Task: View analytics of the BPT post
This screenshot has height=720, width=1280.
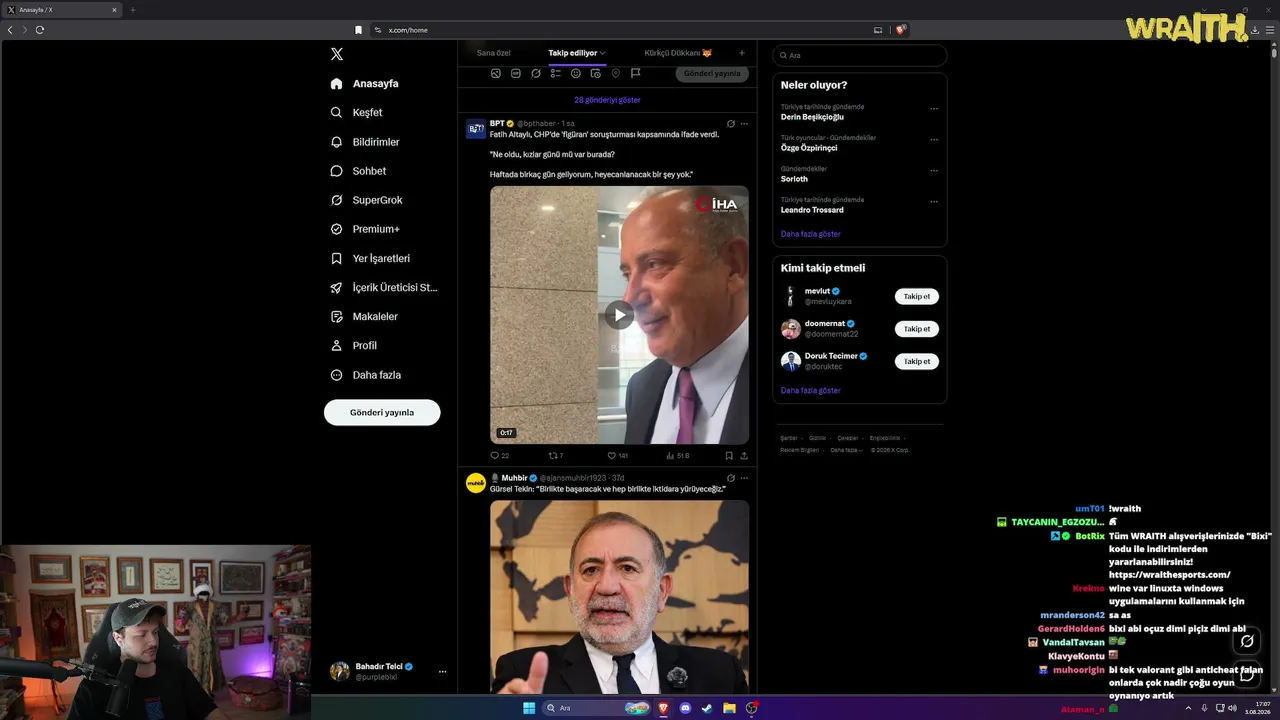Action: (x=677, y=456)
